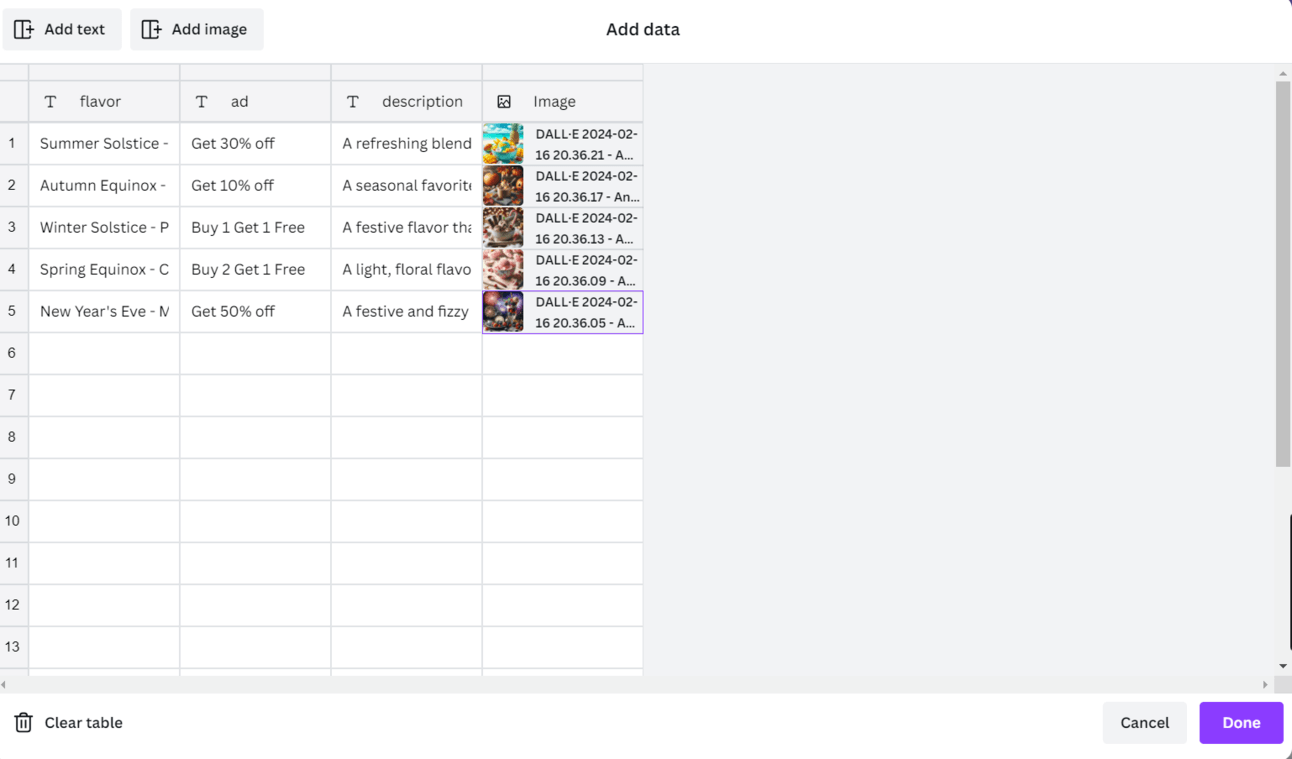Select the empty cell in row 6 flavor column
Viewport: 1292px width, 759px height.
point(104,353)
